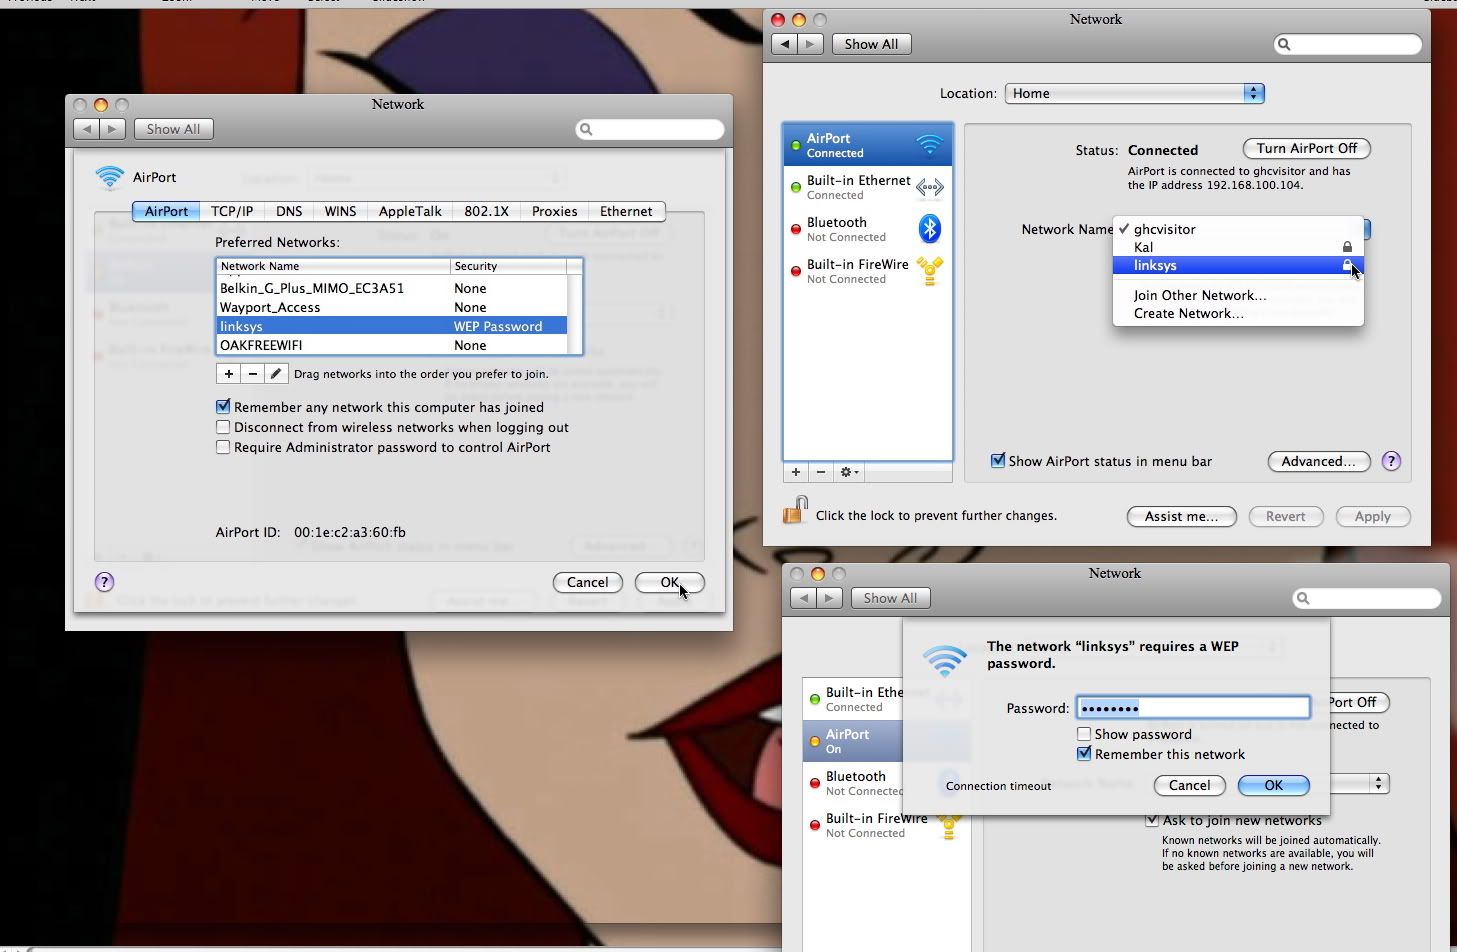Click Apply in top-right Network window
The width and height of the screenshot is (1457, 952).
click(1373, 516)
